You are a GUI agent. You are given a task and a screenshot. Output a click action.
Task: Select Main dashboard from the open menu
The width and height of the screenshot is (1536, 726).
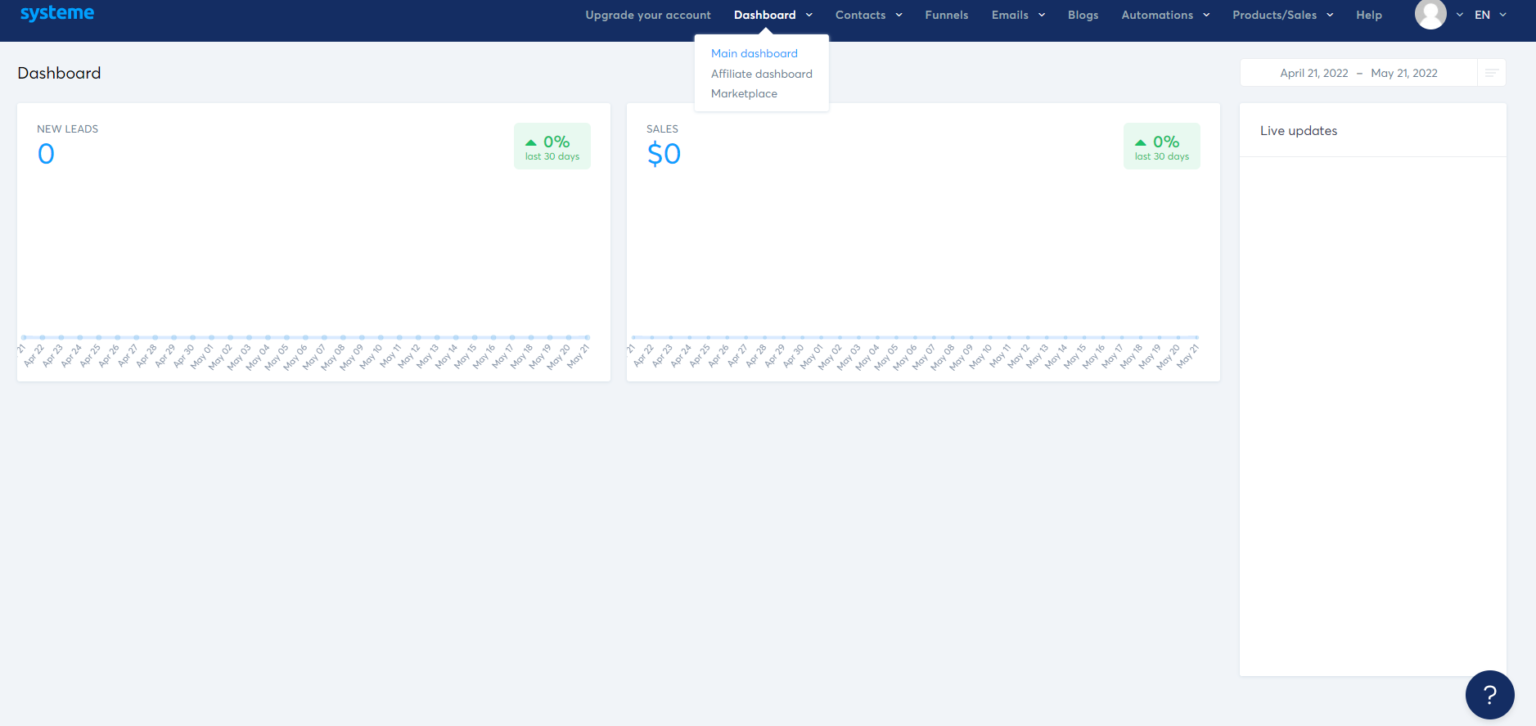click(754, 53)
